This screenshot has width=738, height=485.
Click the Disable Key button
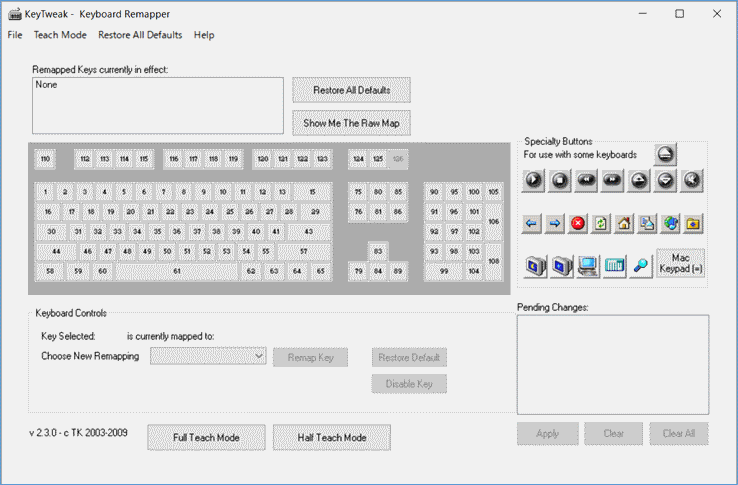pos(409,384)
